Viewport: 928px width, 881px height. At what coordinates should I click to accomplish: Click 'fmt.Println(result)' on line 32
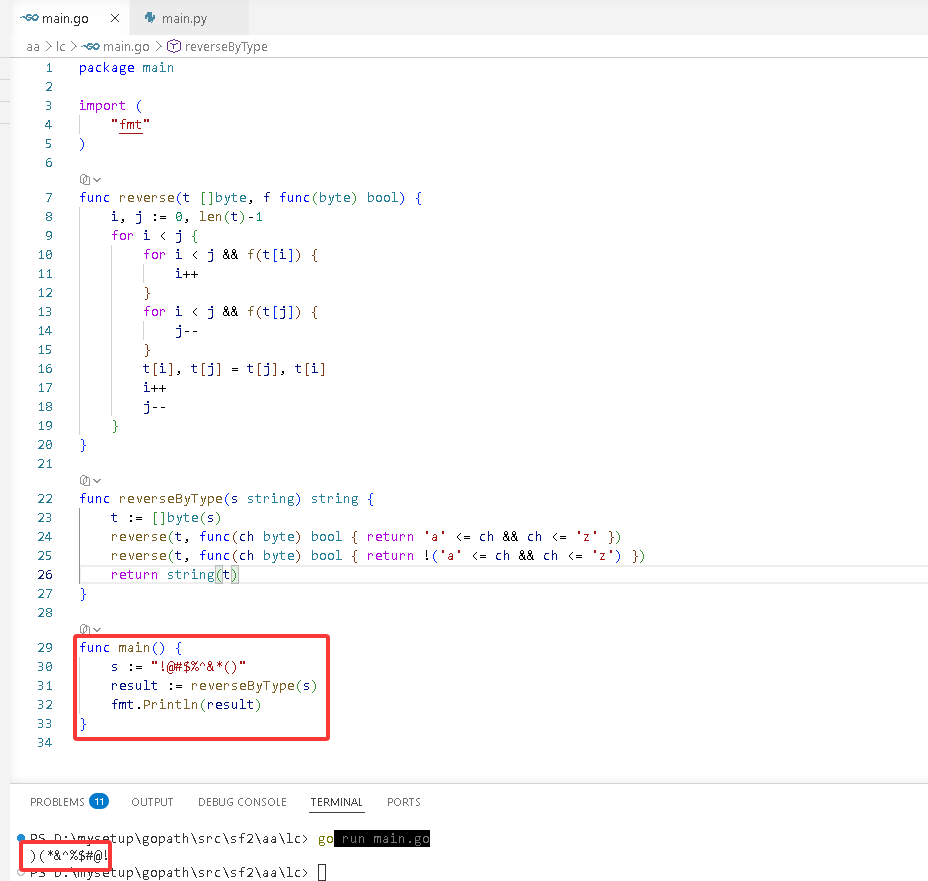[186, 705]
